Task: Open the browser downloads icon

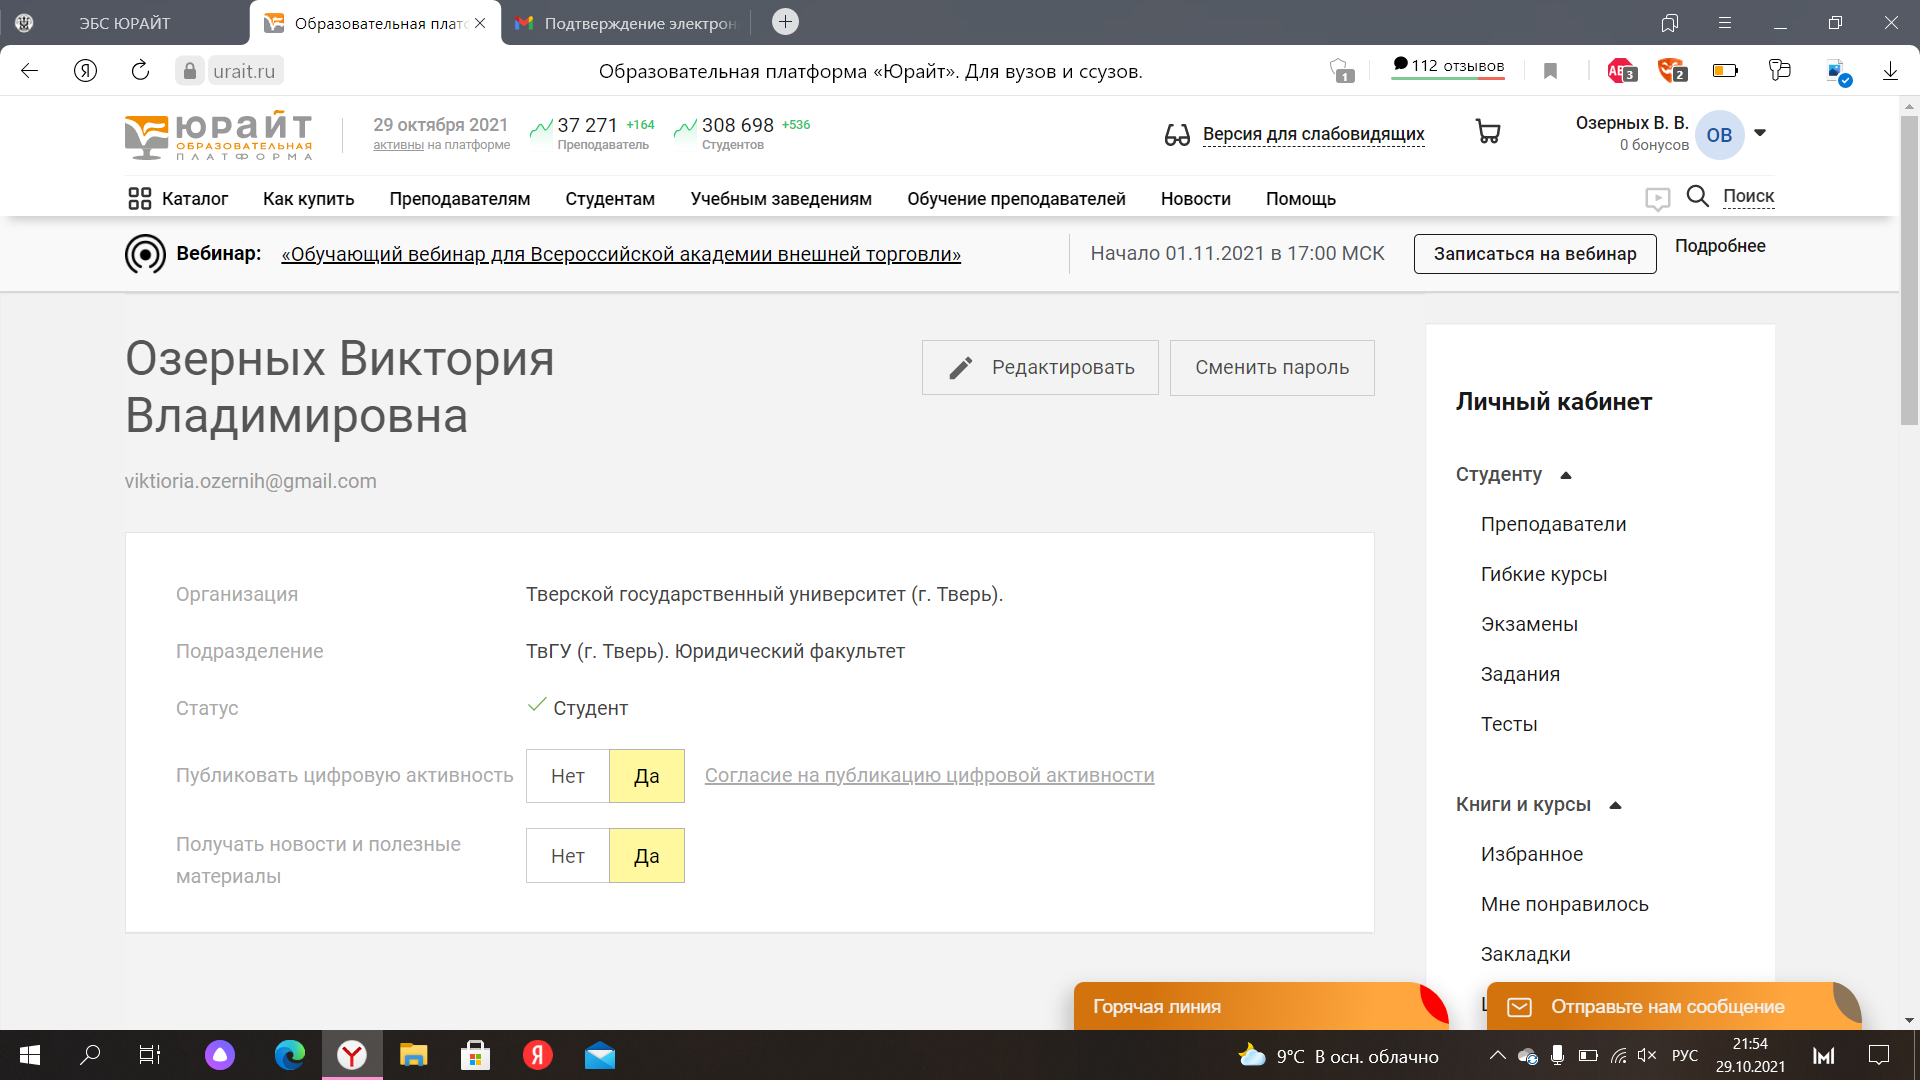Action: tap(1890, 71)
